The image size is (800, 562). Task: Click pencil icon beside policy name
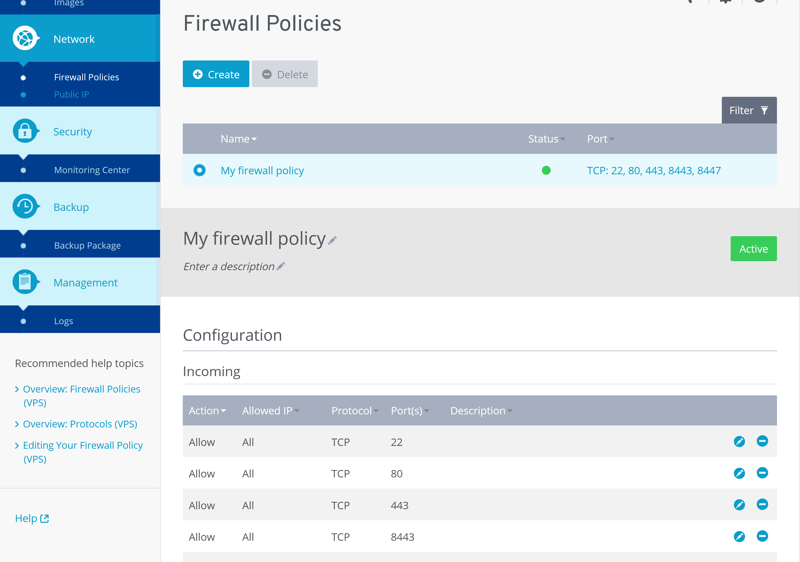tap(333, 240)
